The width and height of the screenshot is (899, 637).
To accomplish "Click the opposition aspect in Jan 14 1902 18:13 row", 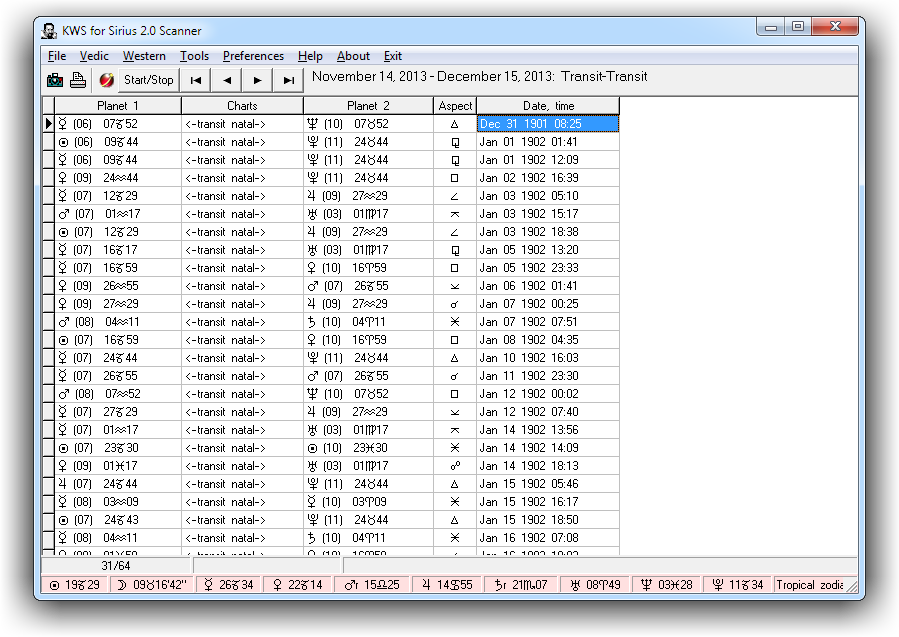I will click(x=455, y=466).
